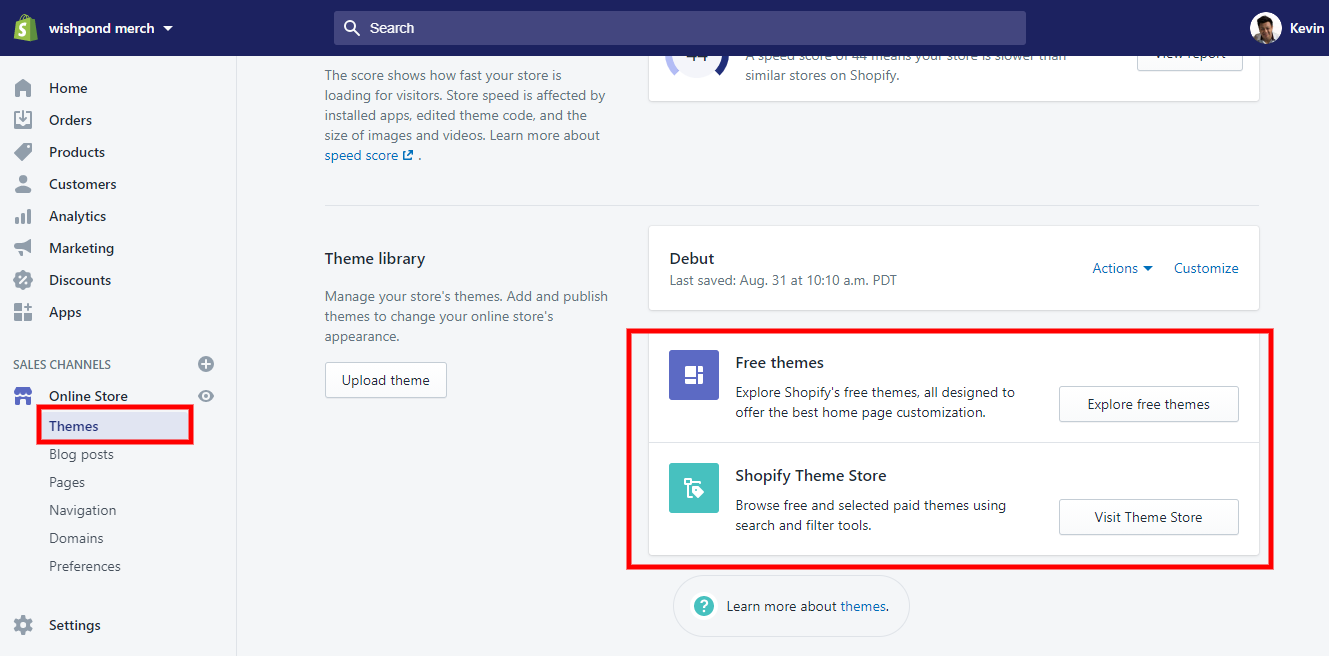Open Domains under Online Store
The image size is (1329, 656).
coord(76,538)
